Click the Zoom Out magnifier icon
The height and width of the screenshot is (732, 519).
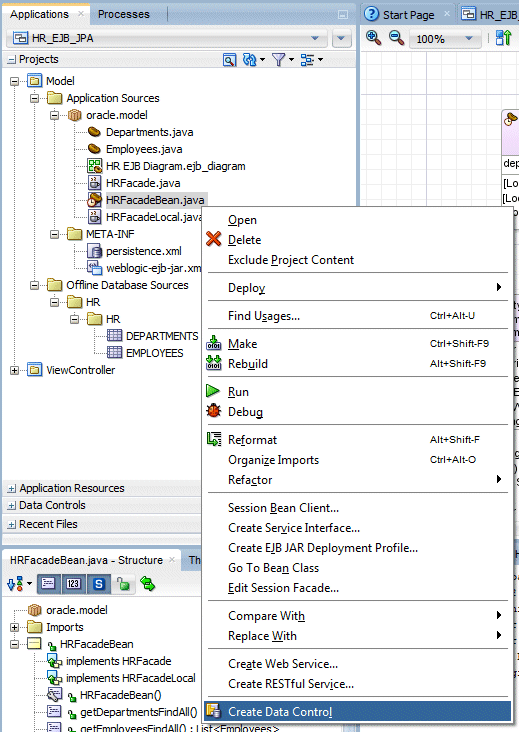396,38
